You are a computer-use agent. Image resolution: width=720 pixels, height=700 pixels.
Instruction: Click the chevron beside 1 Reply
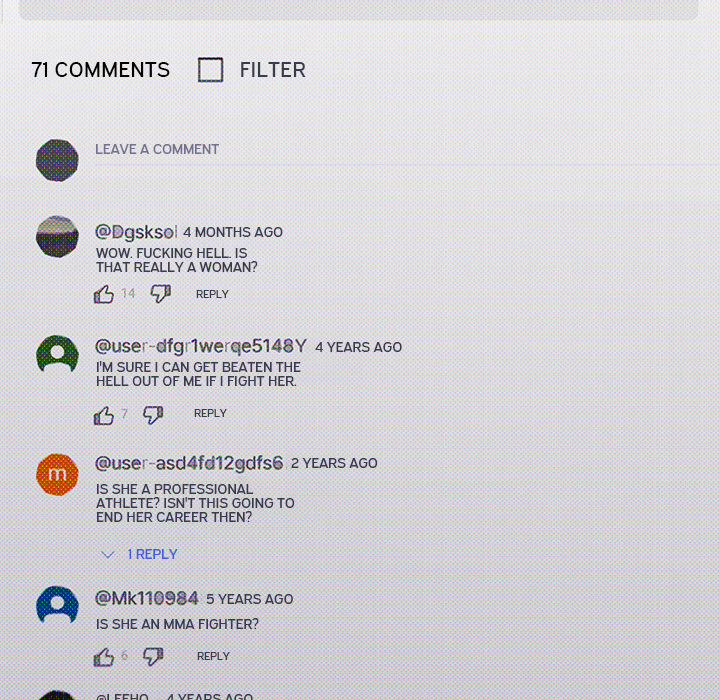(107, 555)
